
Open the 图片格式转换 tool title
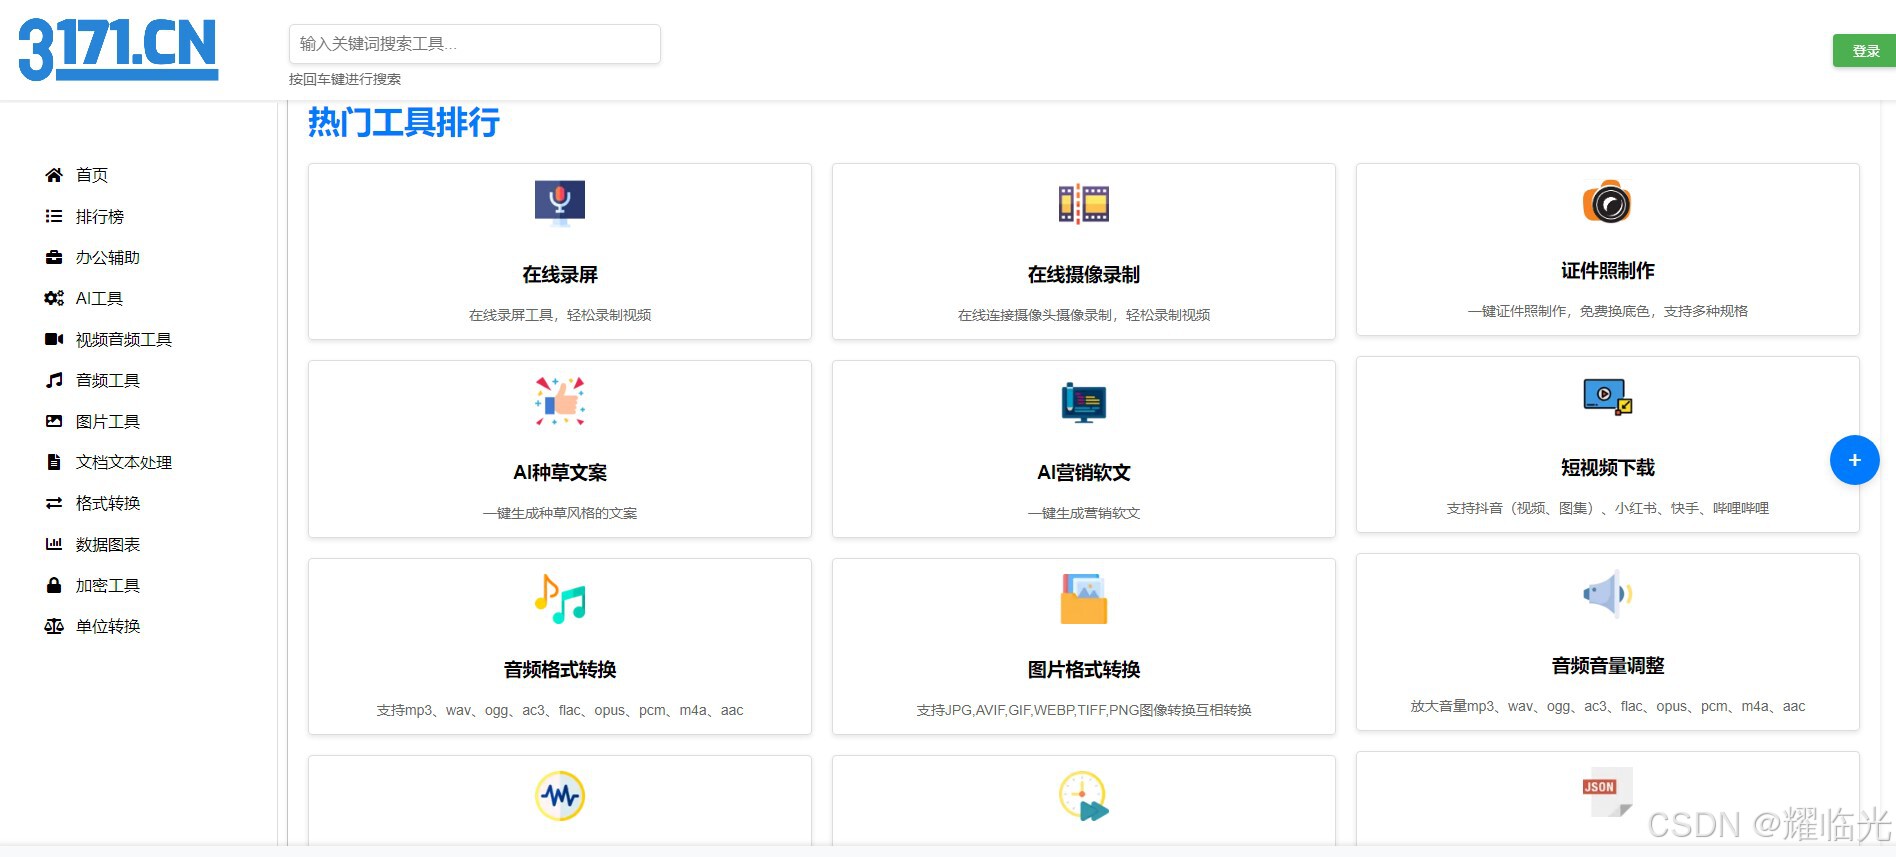point(1084,669)
